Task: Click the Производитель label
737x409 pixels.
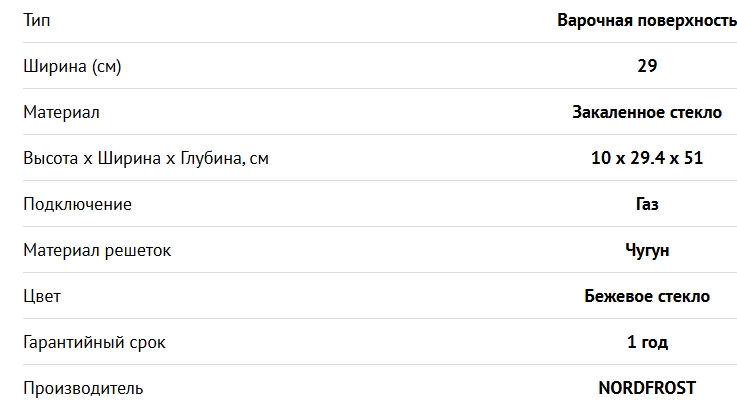Action: (x=83, y=388)
